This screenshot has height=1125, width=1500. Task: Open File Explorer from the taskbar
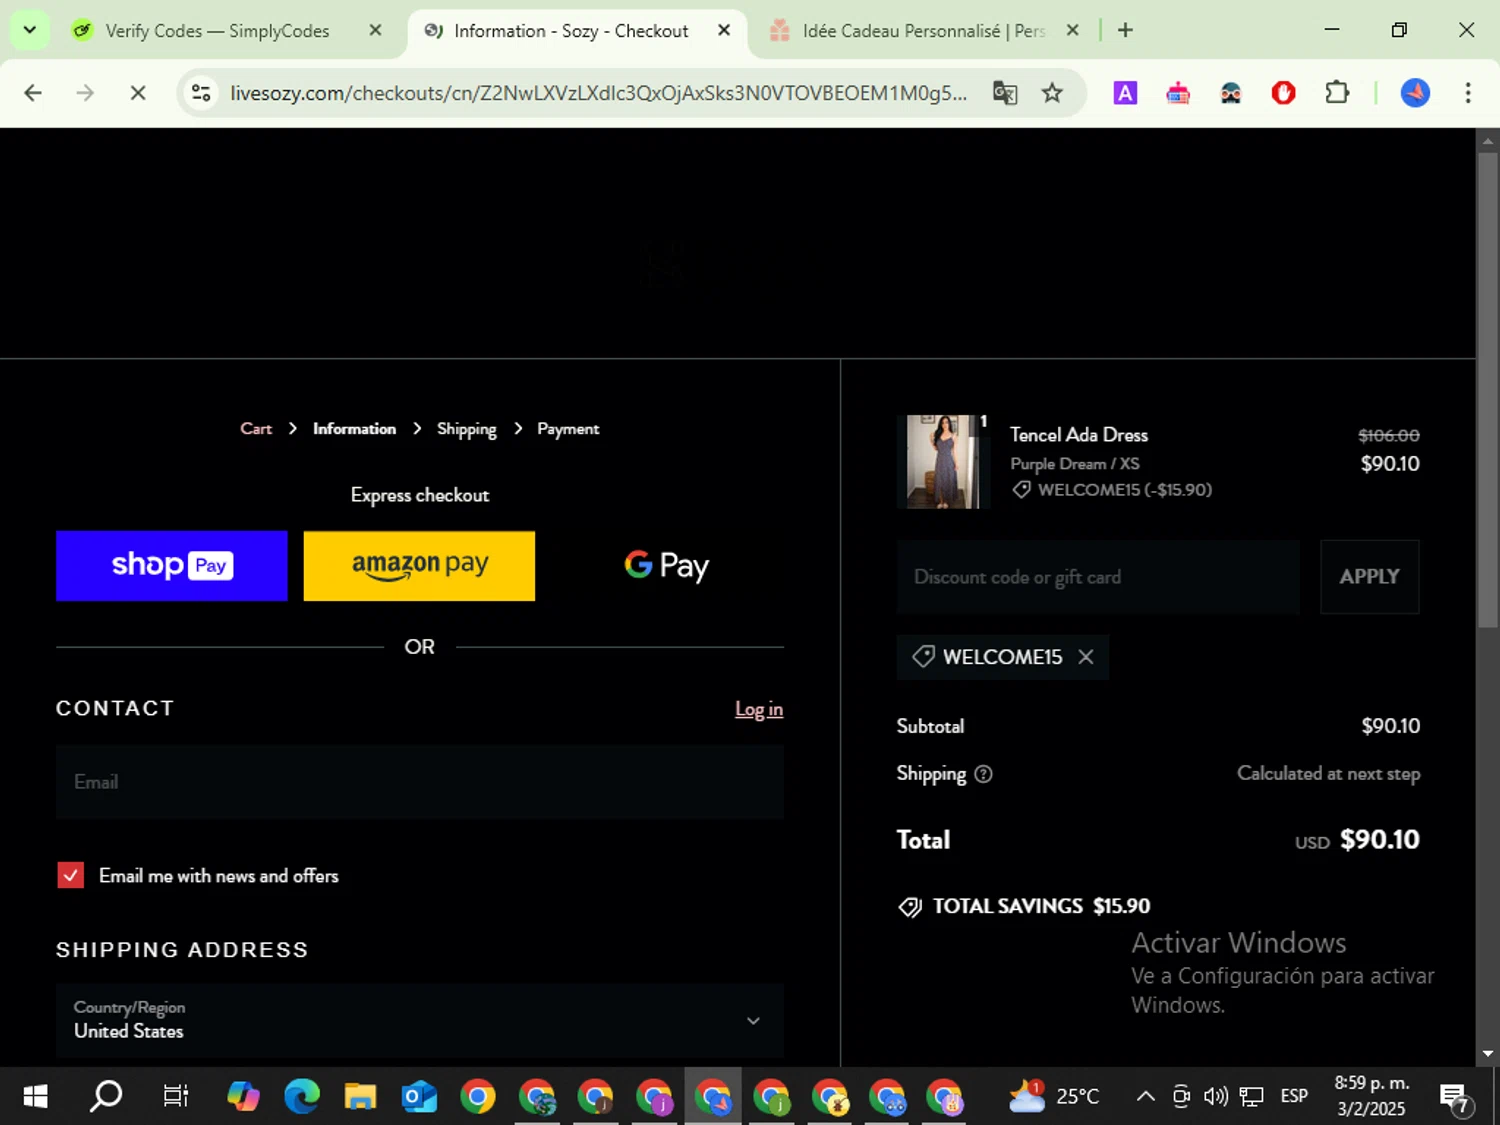point(360,1097)
